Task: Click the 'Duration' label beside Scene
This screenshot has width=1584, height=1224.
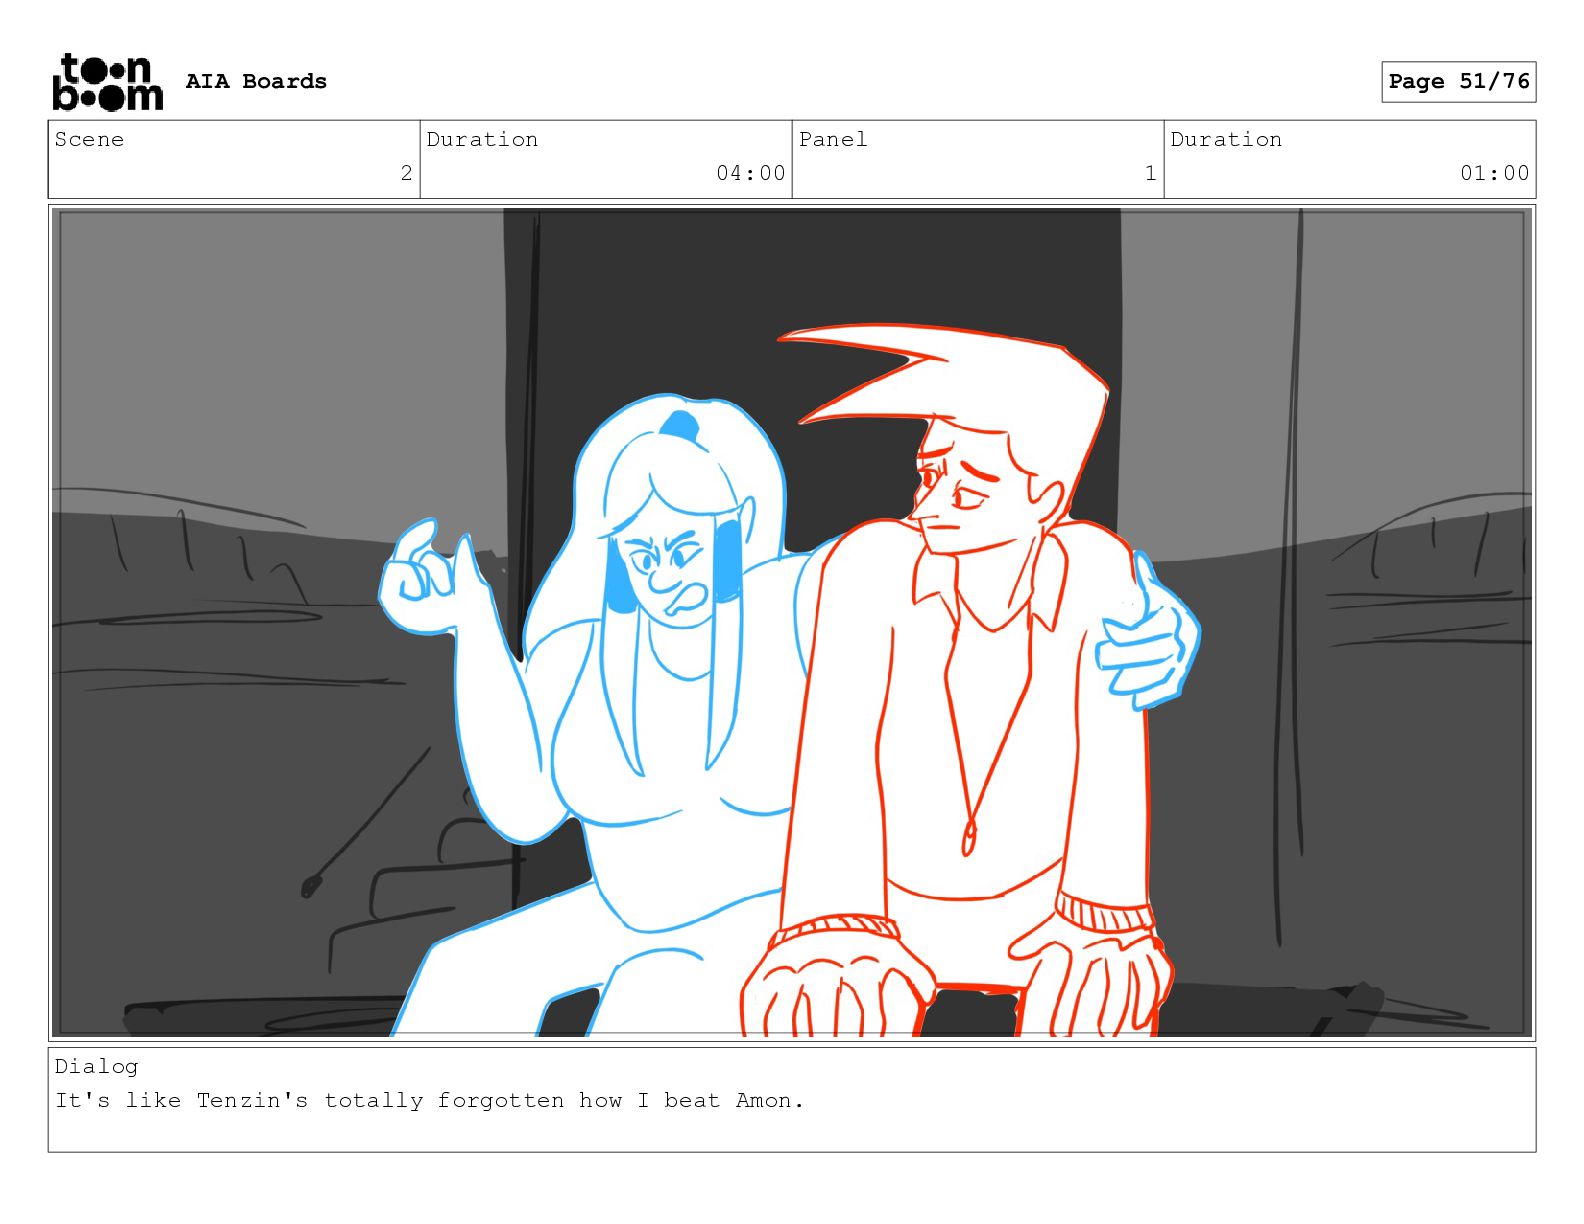Action: tap(482, 139)
